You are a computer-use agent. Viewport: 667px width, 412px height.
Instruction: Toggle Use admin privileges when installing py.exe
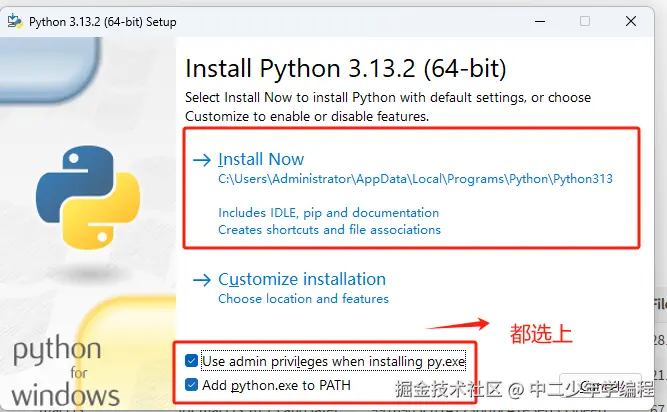tap(192, 360)
